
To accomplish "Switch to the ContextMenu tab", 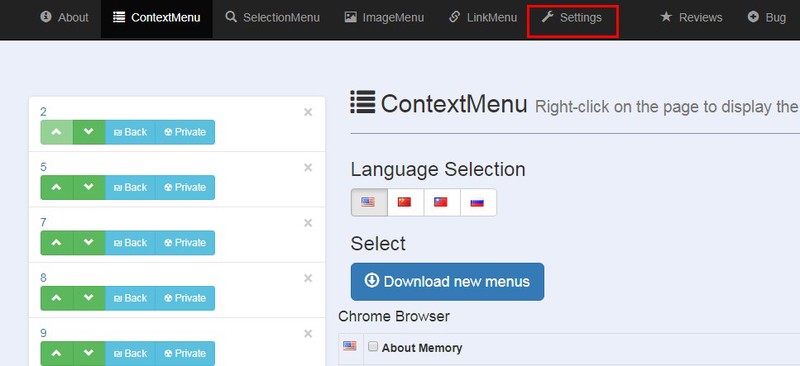I will point(157,17).
